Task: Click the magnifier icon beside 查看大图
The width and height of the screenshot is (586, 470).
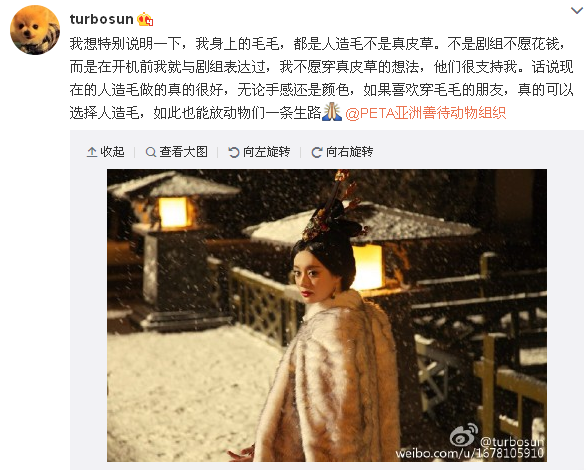Action: click(151, 152)
